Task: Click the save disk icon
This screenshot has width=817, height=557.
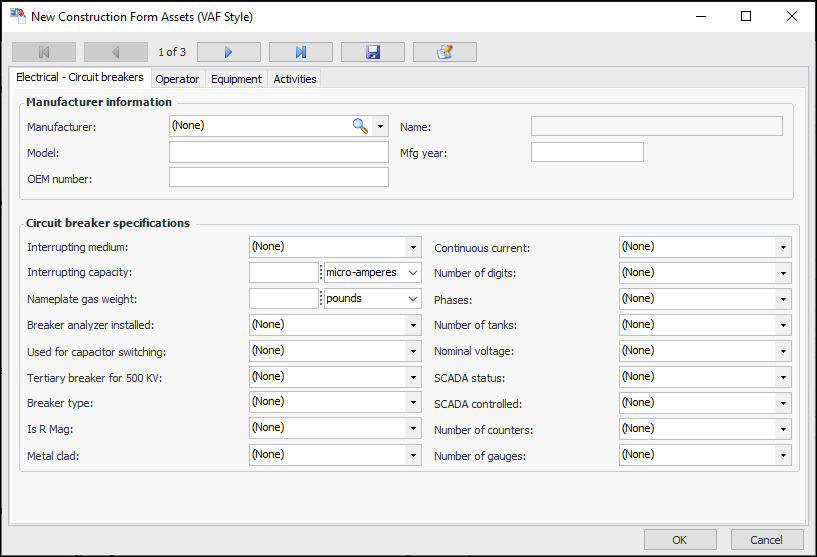Action: point(372,52)
